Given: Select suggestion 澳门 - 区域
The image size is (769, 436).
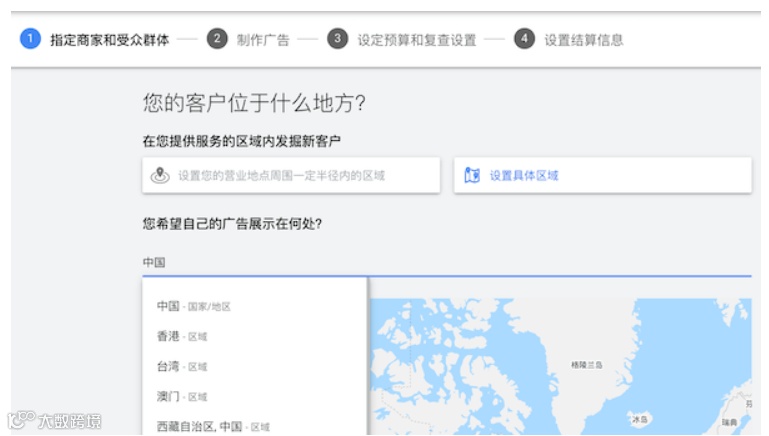Looking at the screenshot, I should click(x=255, y=396).
